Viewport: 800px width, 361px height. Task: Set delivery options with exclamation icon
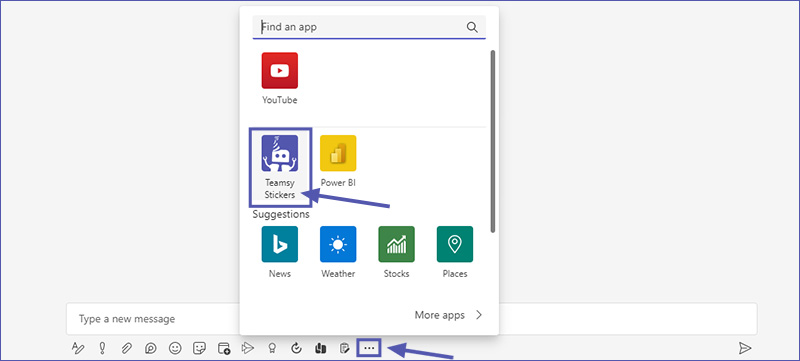click(x=103, y=348)
